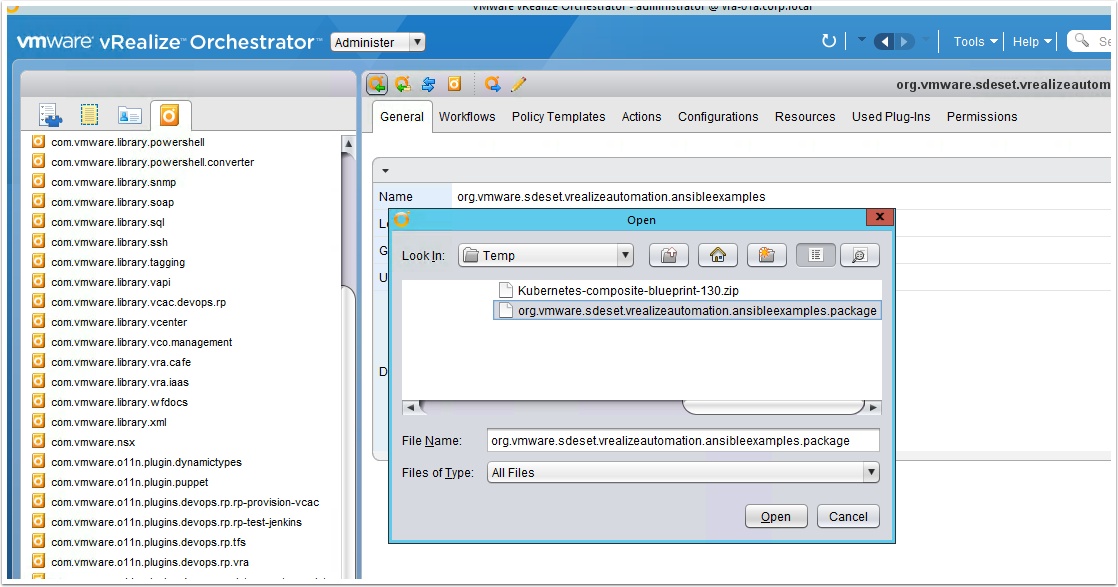
Task: Select com.vmware.library.ssh package
Action: [110, 242]
